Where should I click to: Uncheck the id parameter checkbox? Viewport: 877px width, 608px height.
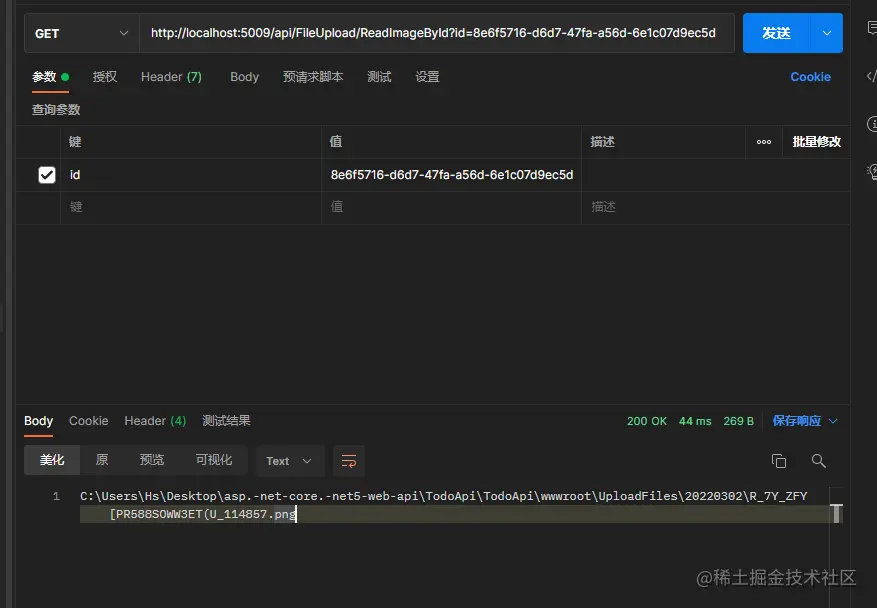click(x=46, y=174)
